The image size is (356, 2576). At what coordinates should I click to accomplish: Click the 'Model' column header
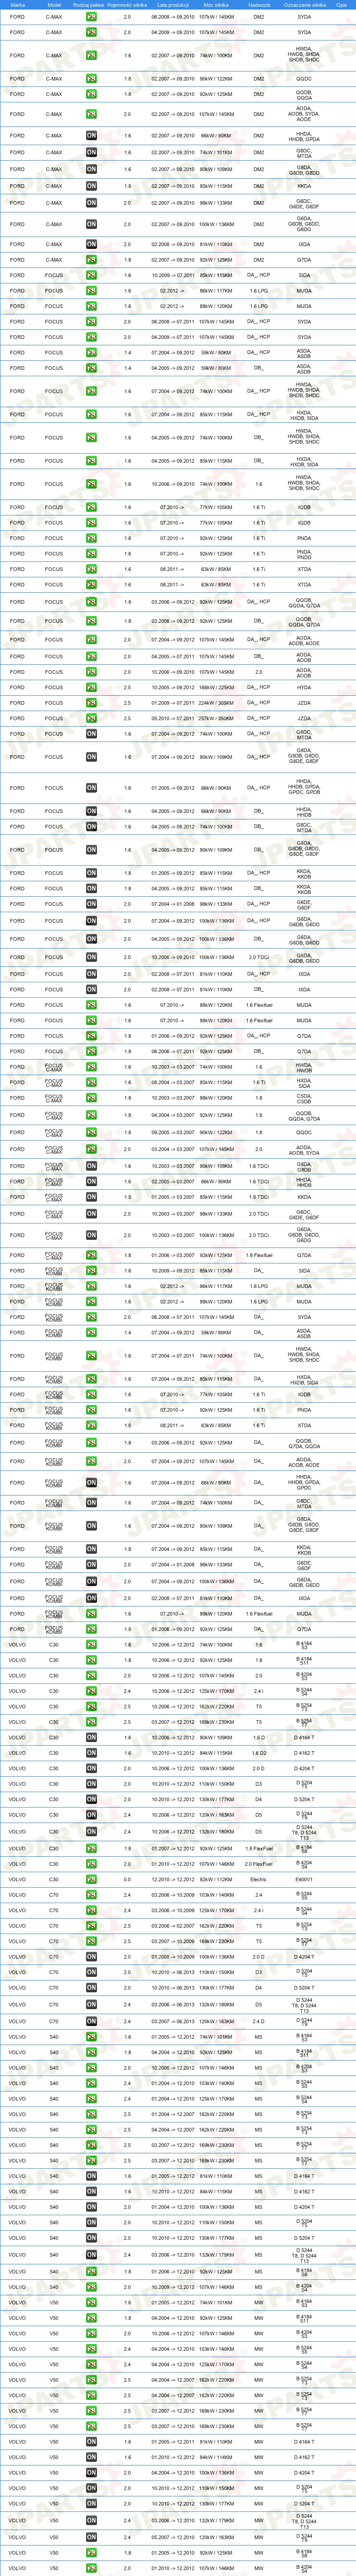(54, 5)
